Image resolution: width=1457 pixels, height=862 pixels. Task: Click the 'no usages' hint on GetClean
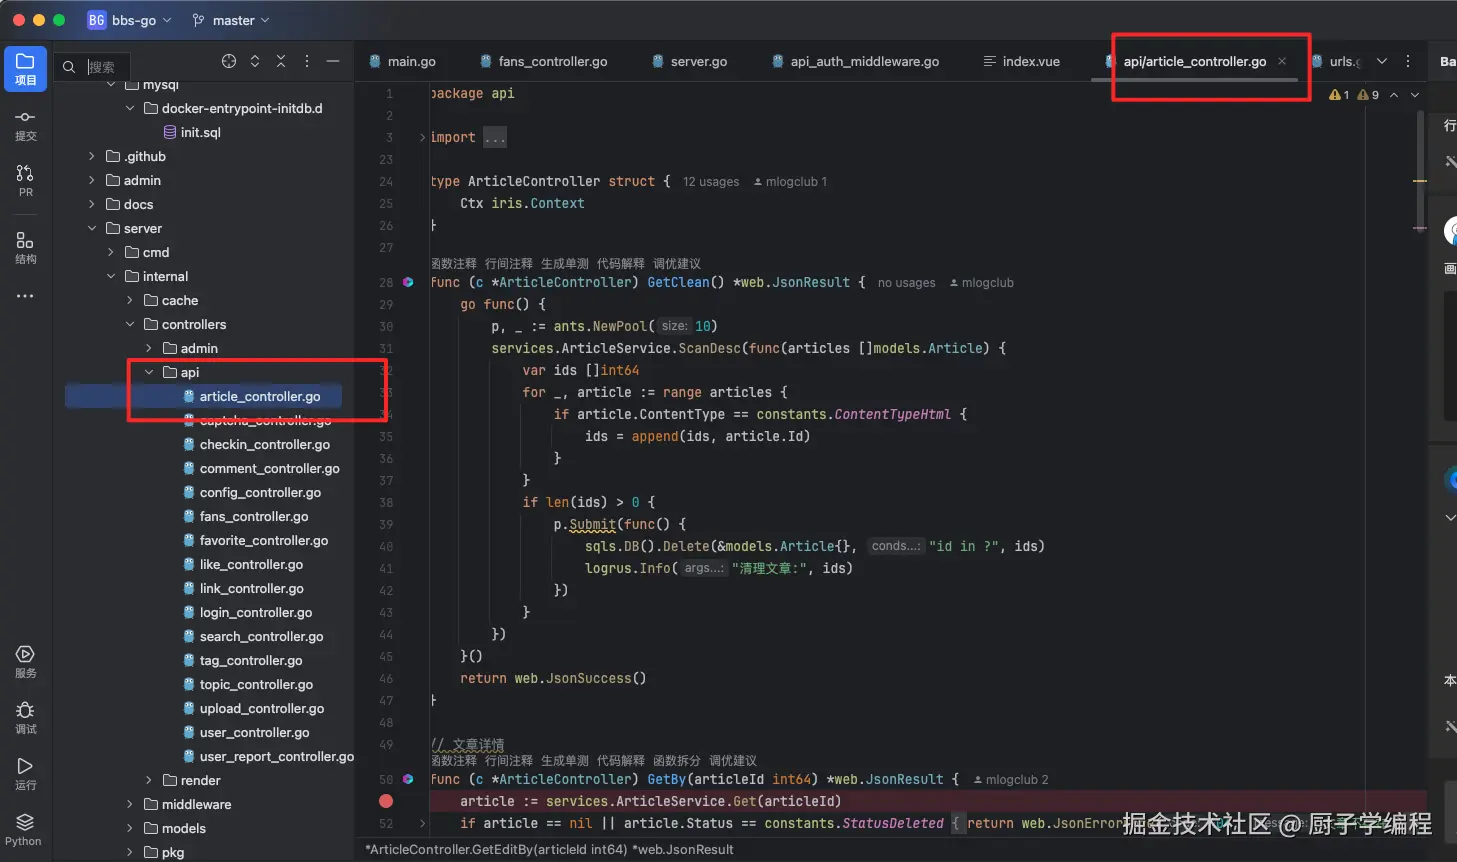pos(907,283)
